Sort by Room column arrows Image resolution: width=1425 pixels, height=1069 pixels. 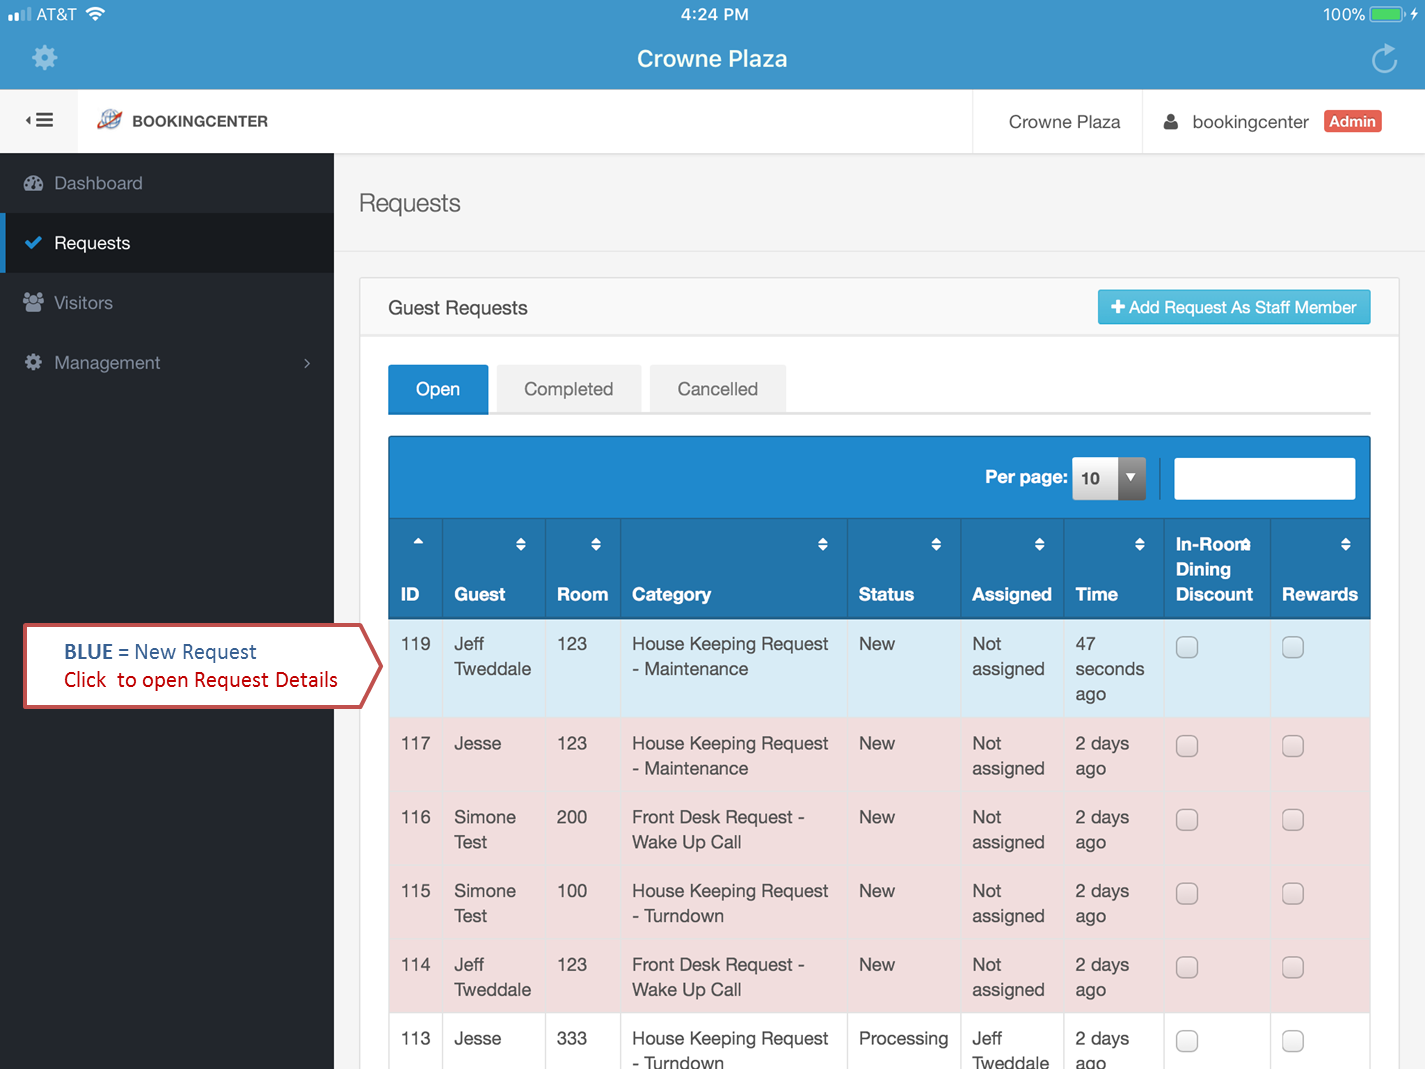[596, 544]
